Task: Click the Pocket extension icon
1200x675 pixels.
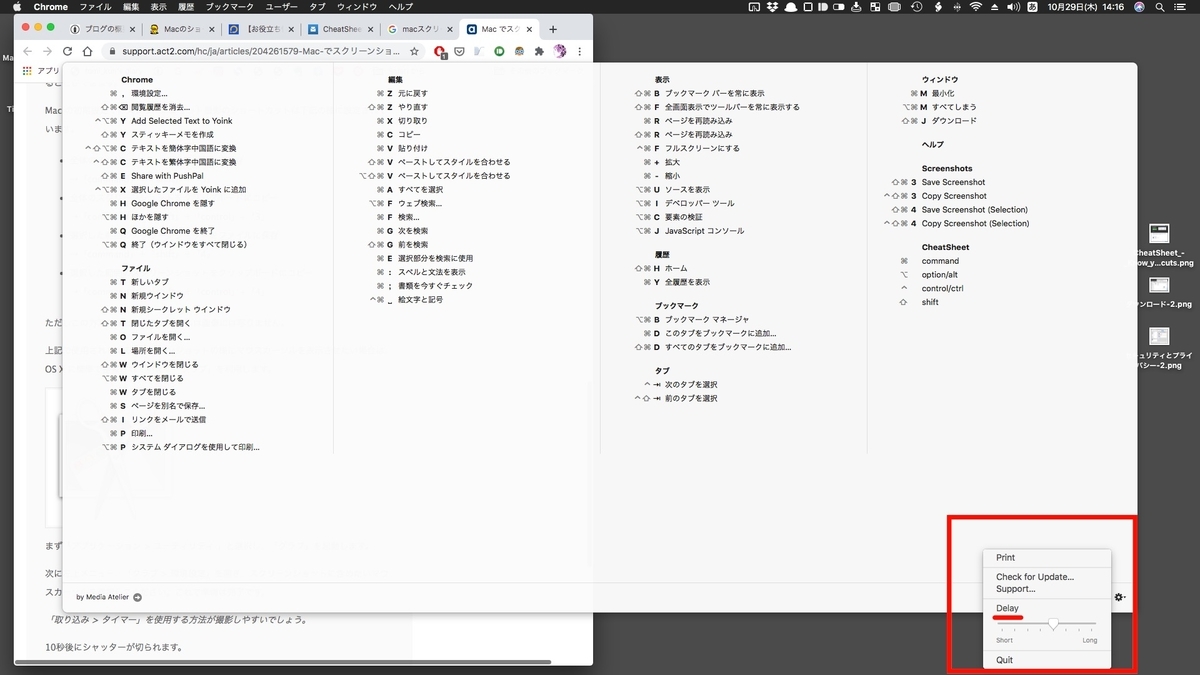Action: click(x=459, y=51)
